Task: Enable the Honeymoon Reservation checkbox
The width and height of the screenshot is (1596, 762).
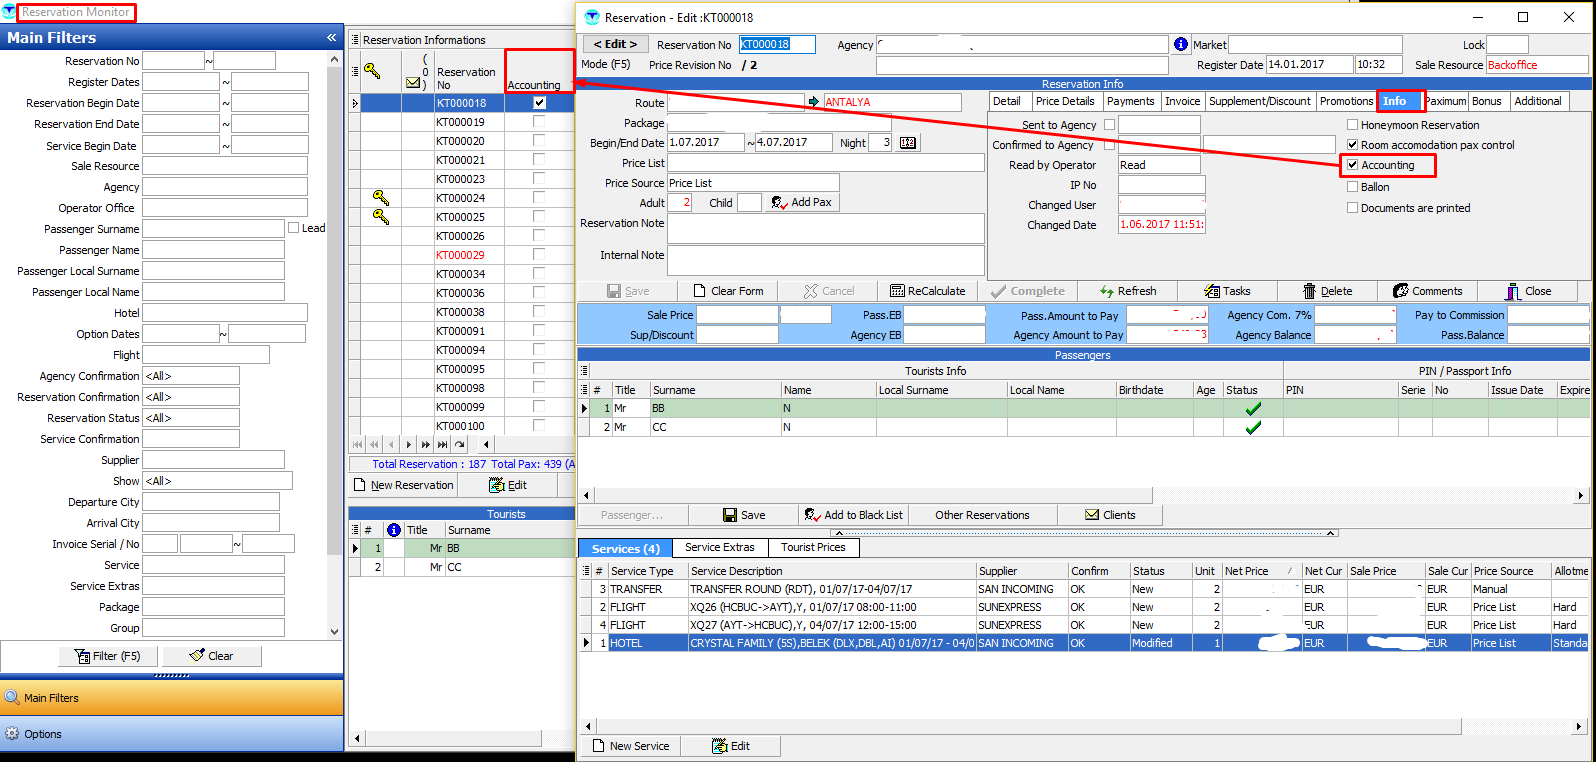Action: pyautogui.click(x=1353, y=125)
